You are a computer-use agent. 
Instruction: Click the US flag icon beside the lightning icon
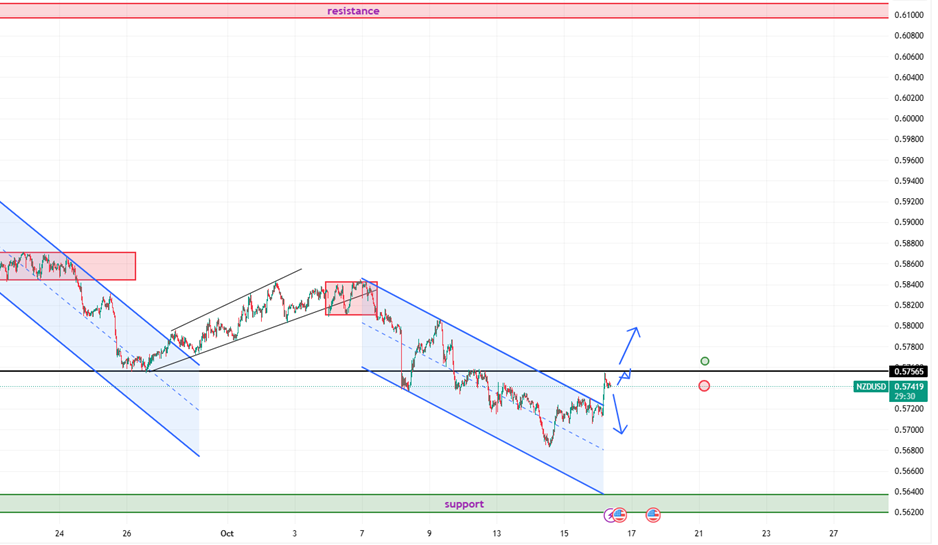point(620,515)
